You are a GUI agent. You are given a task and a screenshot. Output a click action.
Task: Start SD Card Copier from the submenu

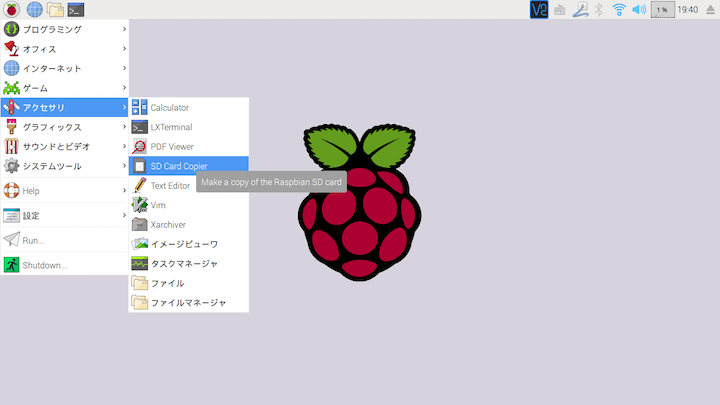coord(189,166)
